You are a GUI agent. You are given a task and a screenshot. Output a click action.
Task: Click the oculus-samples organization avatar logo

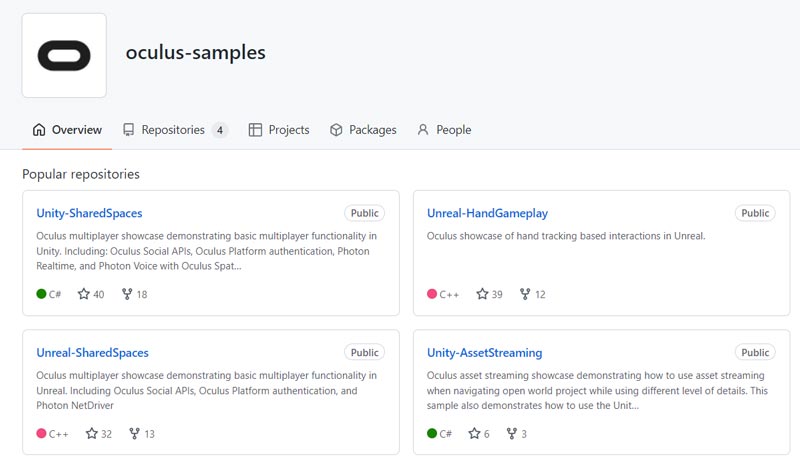coord(64,55)
